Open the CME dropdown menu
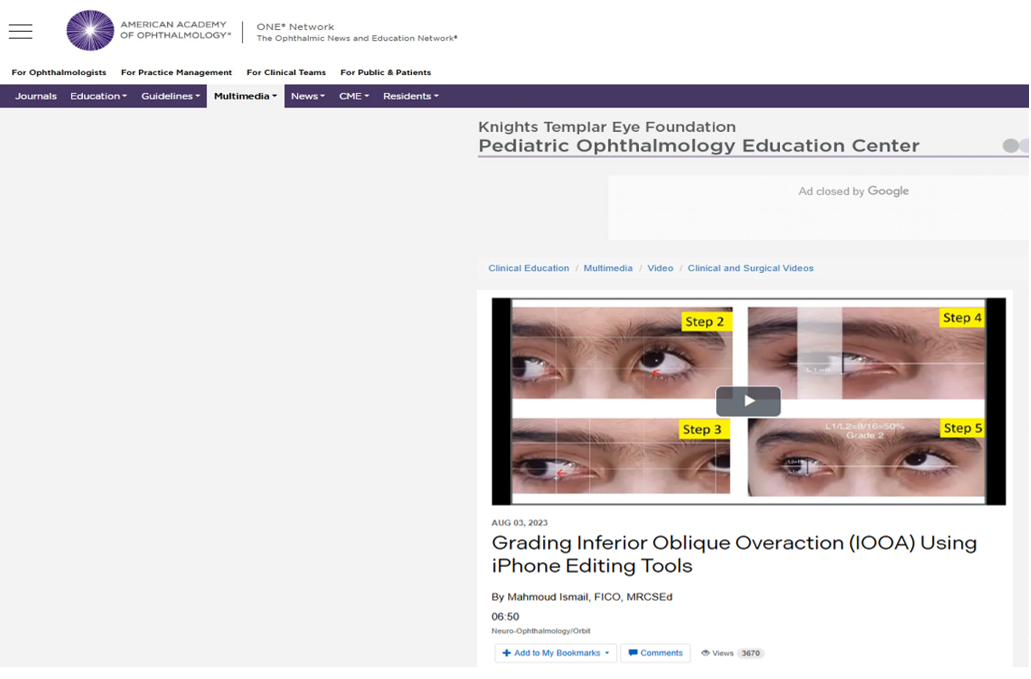 [354, 96]
